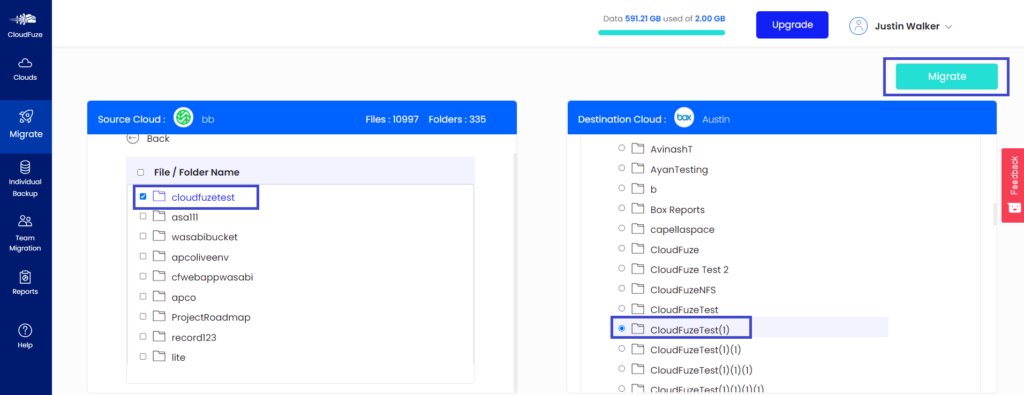Click the AvinashT folder icon
Viewport: 1024px width, 395px height.
[x=637, y=149]
